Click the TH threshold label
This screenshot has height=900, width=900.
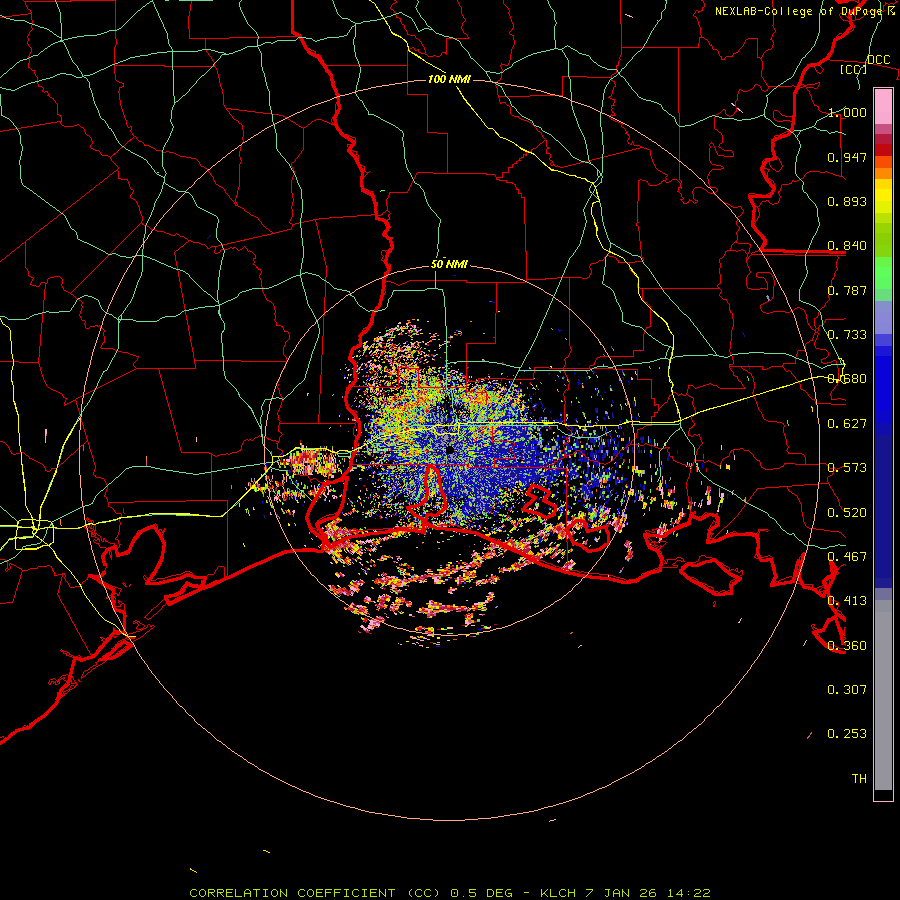point(859,779)
